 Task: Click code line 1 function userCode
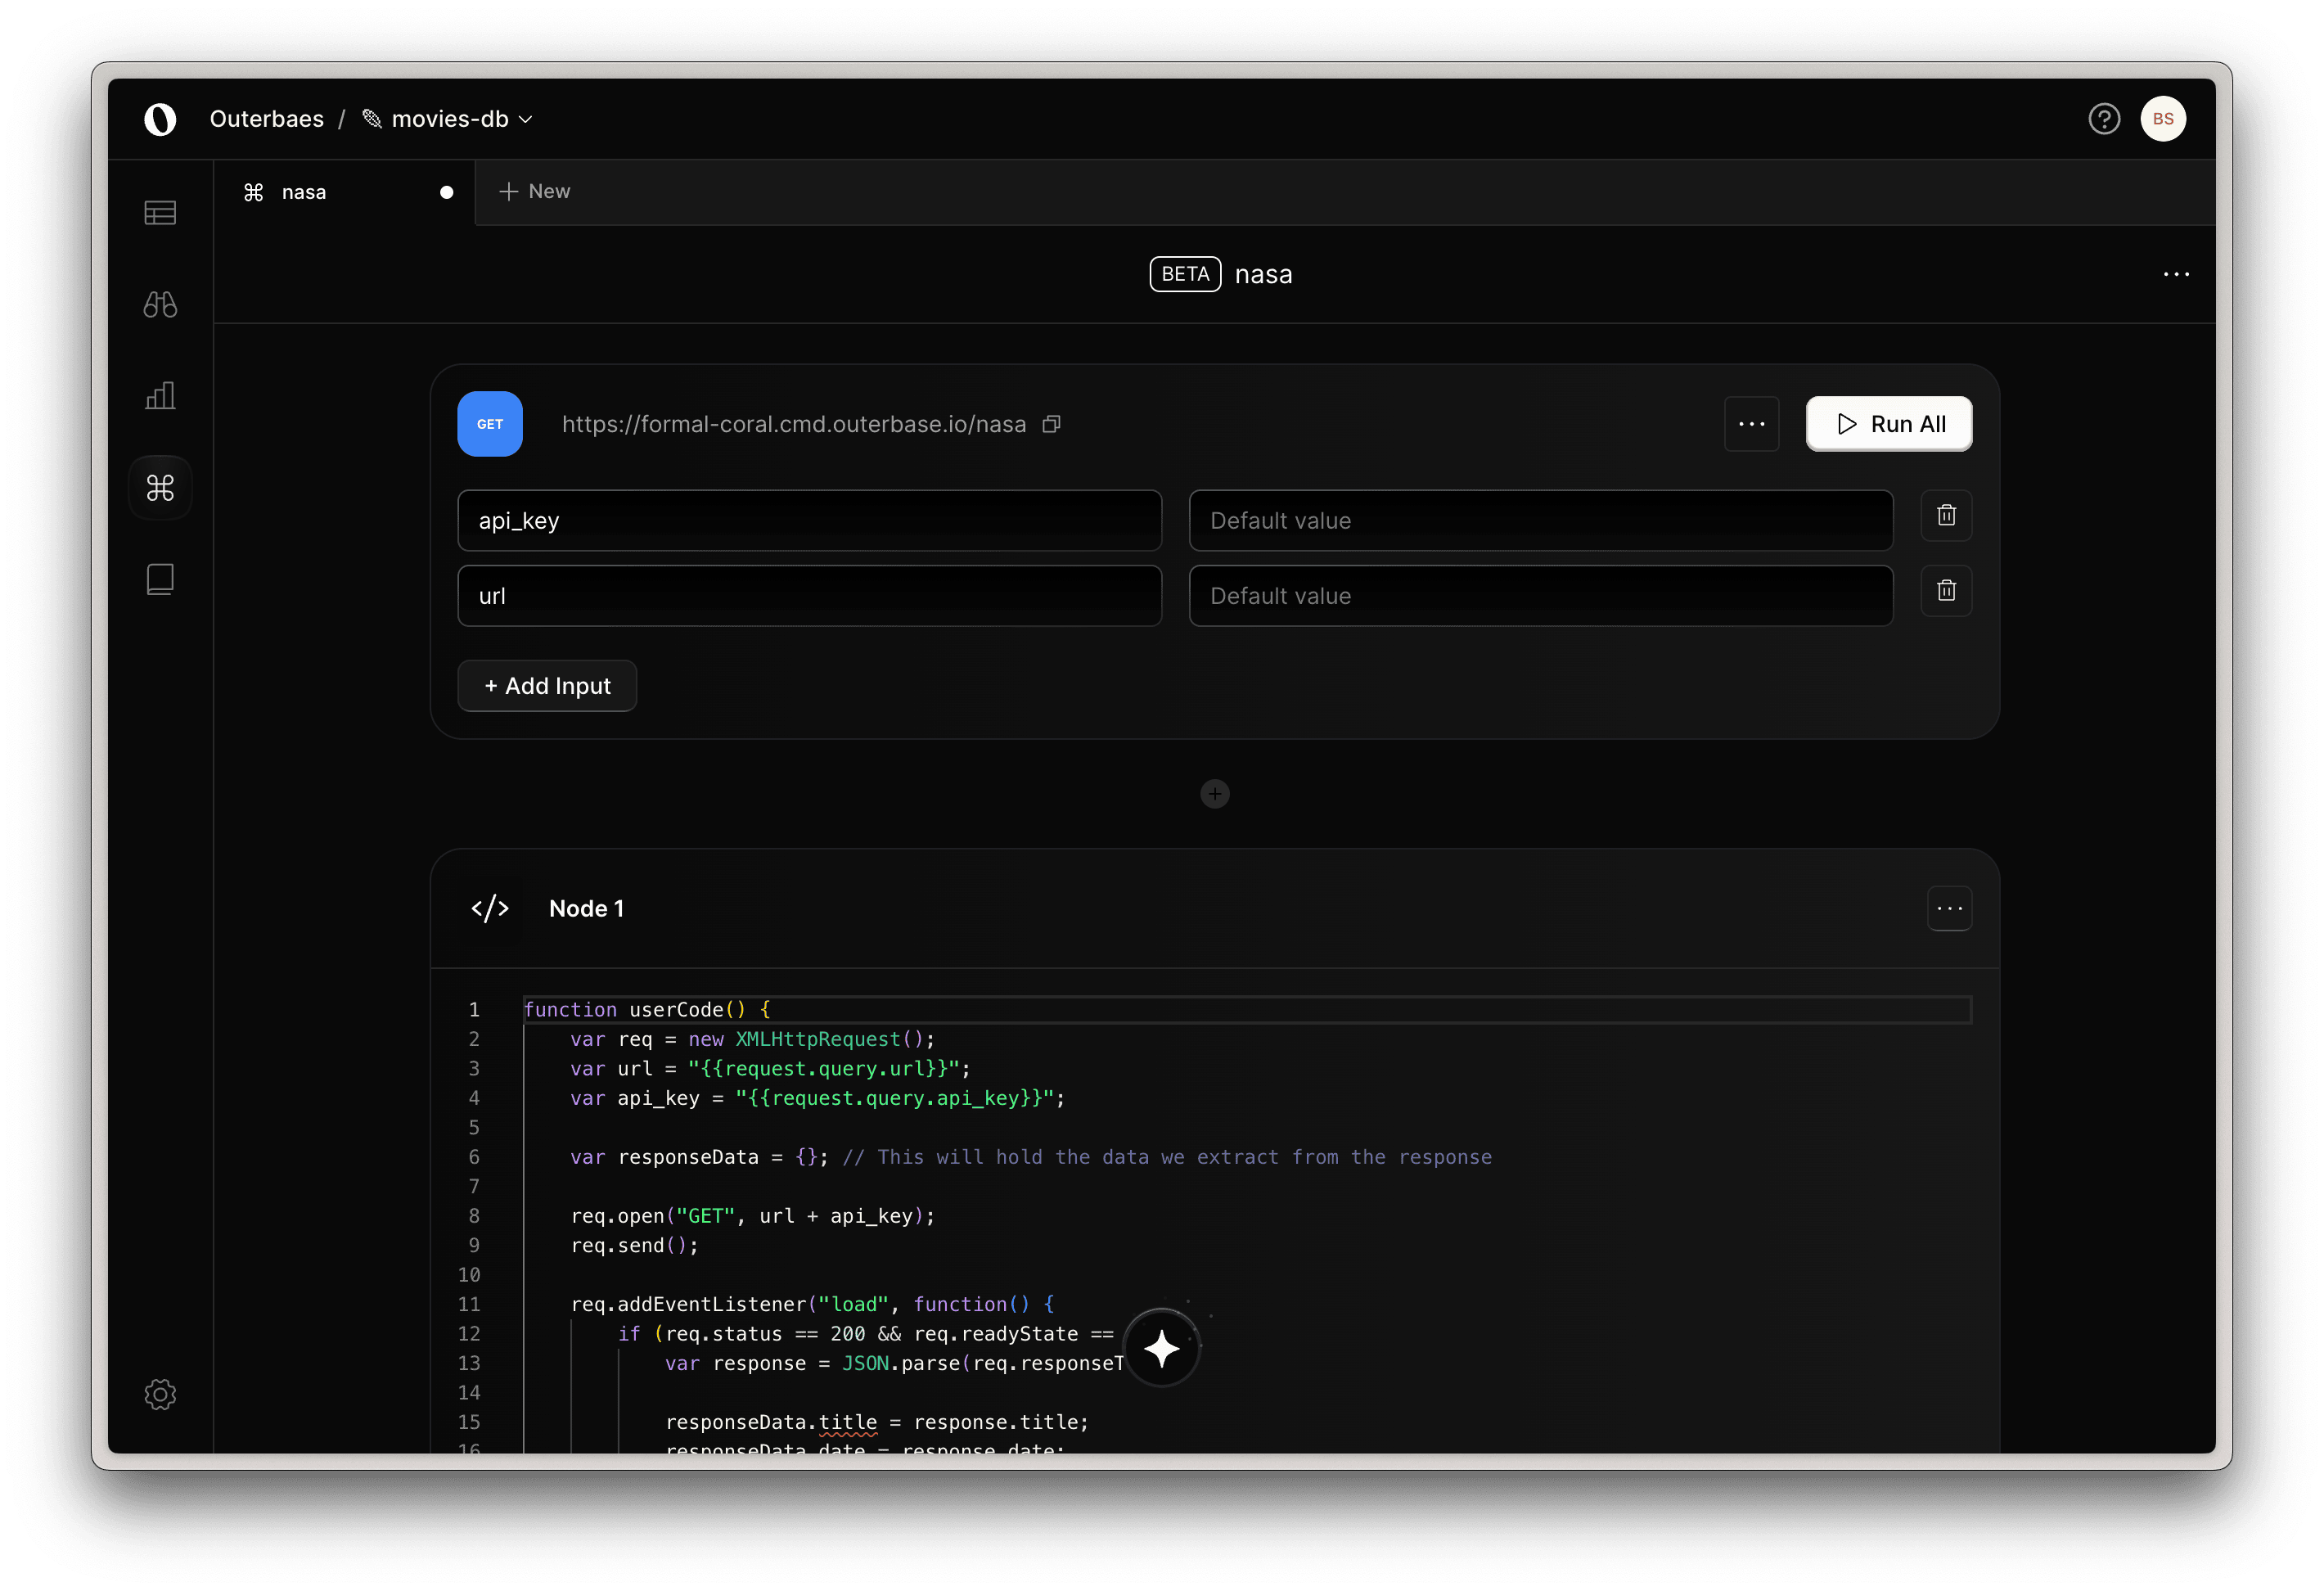click(647, 1010)
